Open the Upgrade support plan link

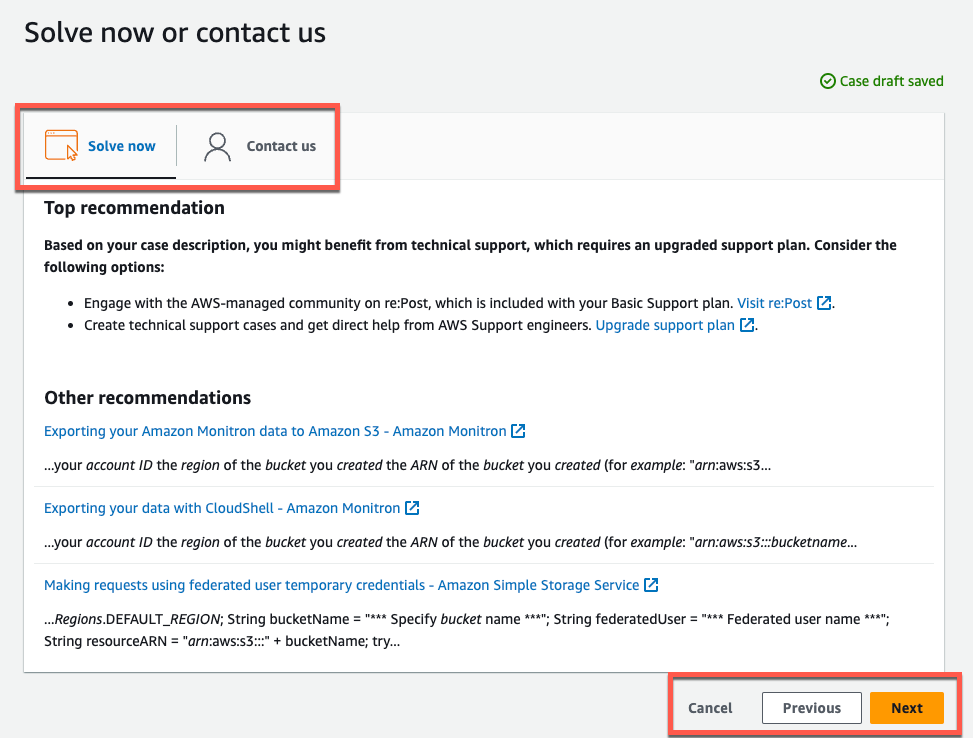click(664, 324)
